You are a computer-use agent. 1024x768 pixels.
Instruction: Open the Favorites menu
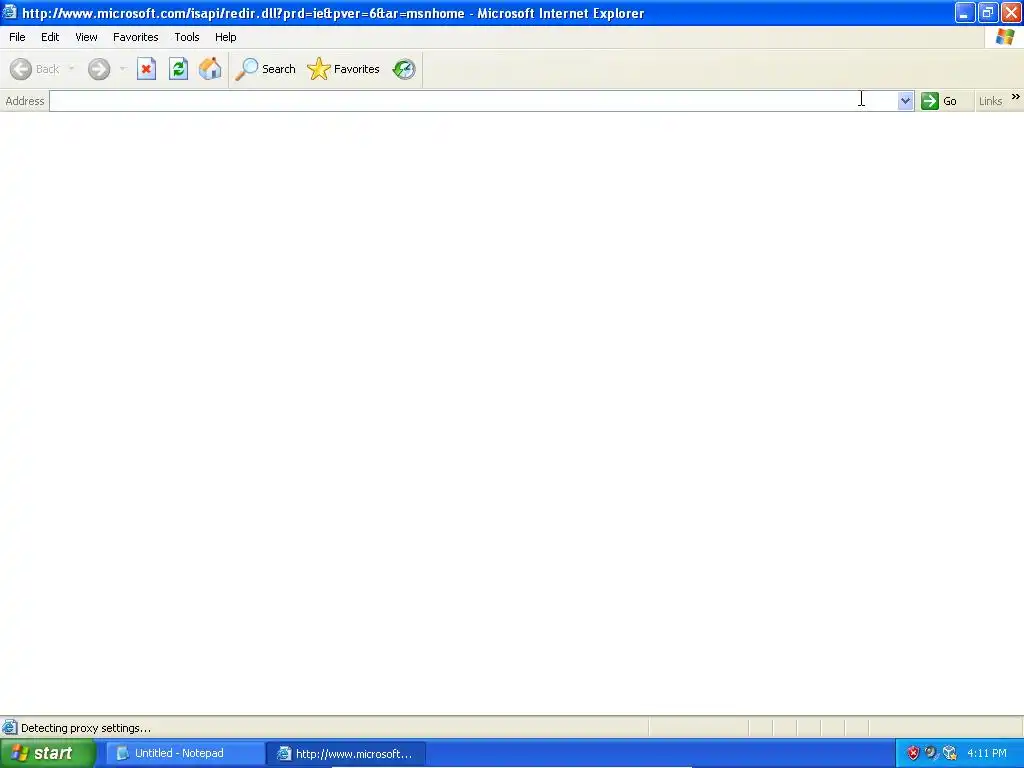136,37
